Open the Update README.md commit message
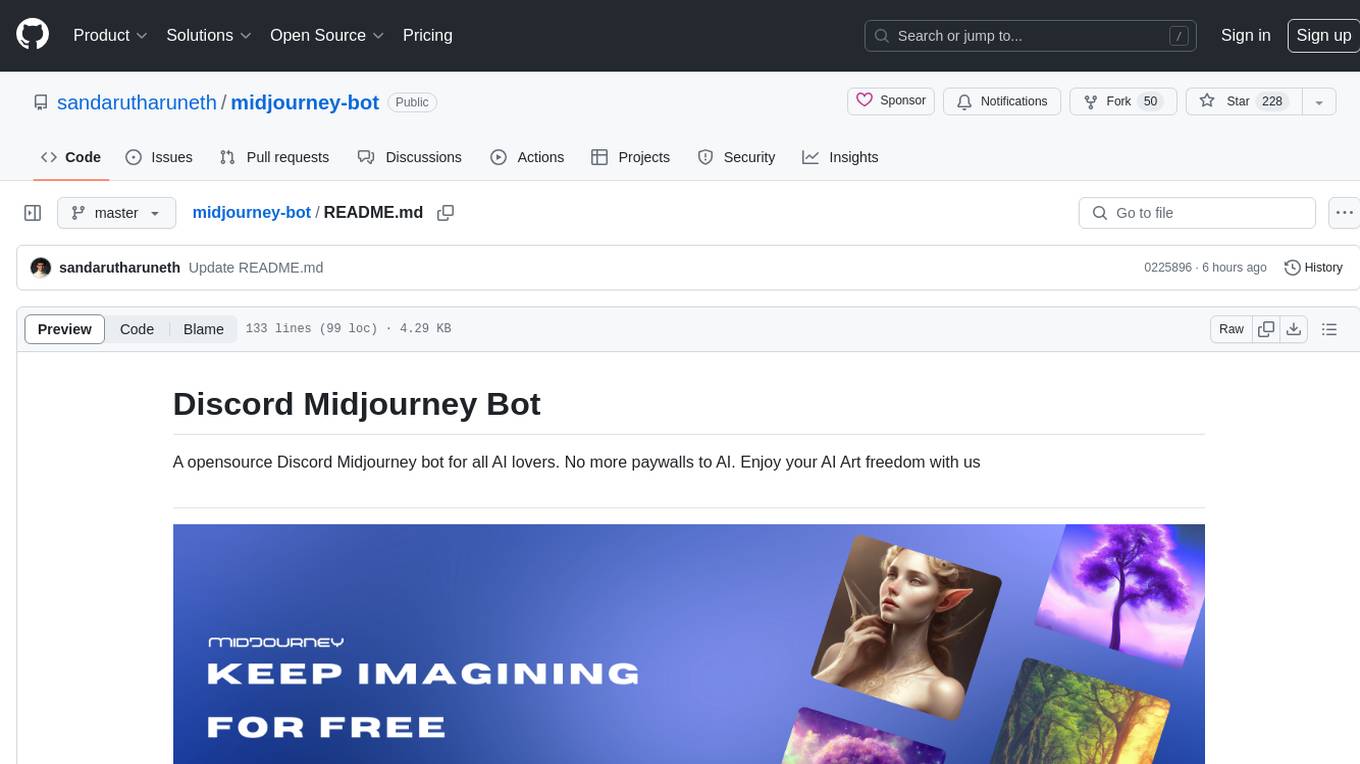The image size is (1360, 764). click(256, 268)
